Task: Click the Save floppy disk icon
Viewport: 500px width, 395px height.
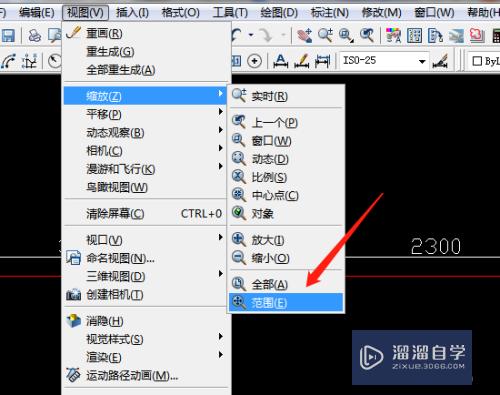Action: tap(8, 35)
